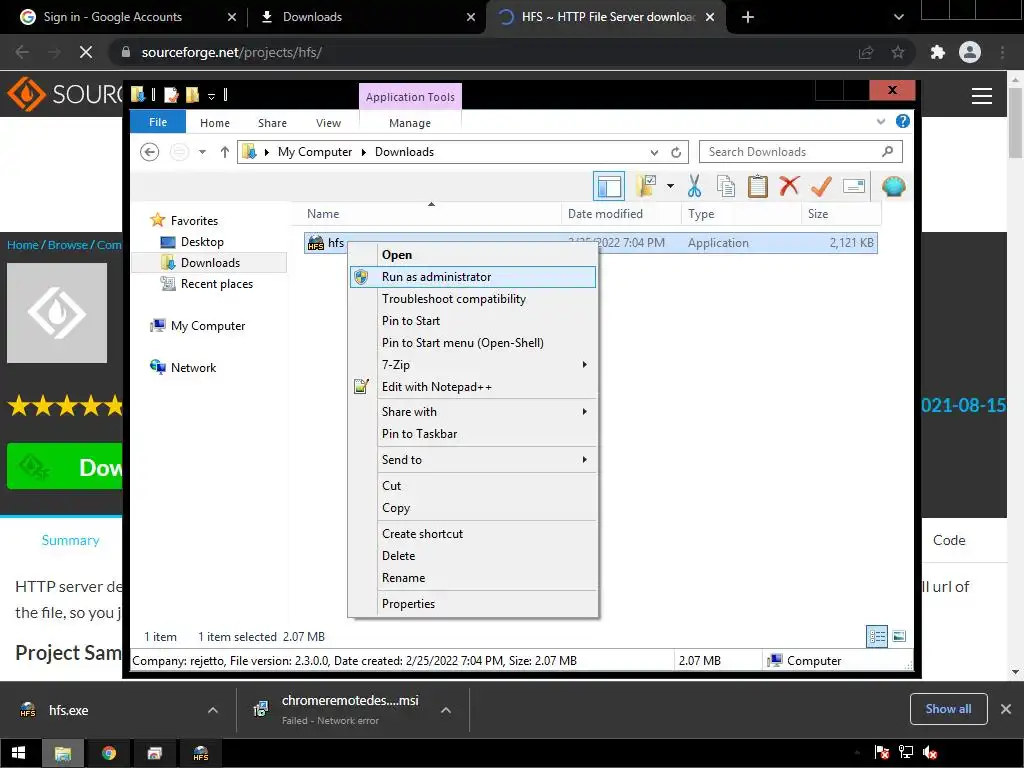Click the Email envelope toolbar icon

point(854,186)
